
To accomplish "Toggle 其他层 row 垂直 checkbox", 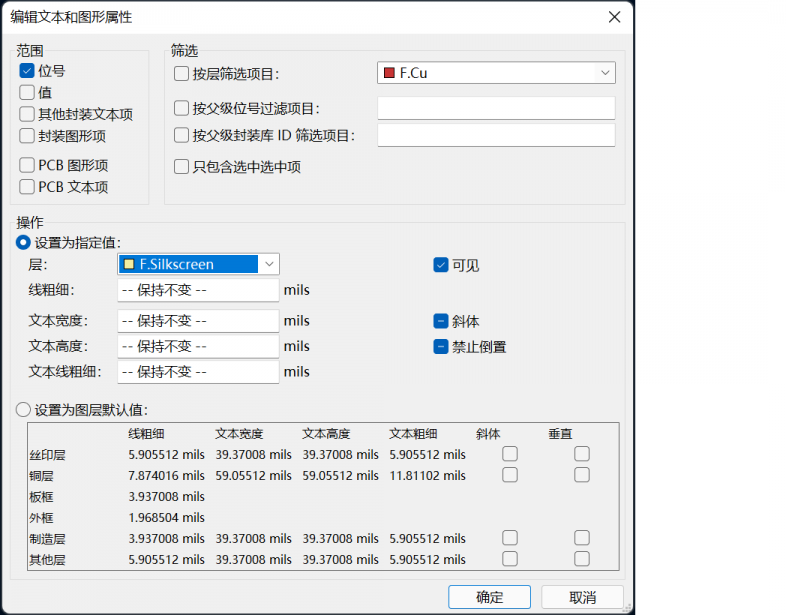I will click(582, 559).
